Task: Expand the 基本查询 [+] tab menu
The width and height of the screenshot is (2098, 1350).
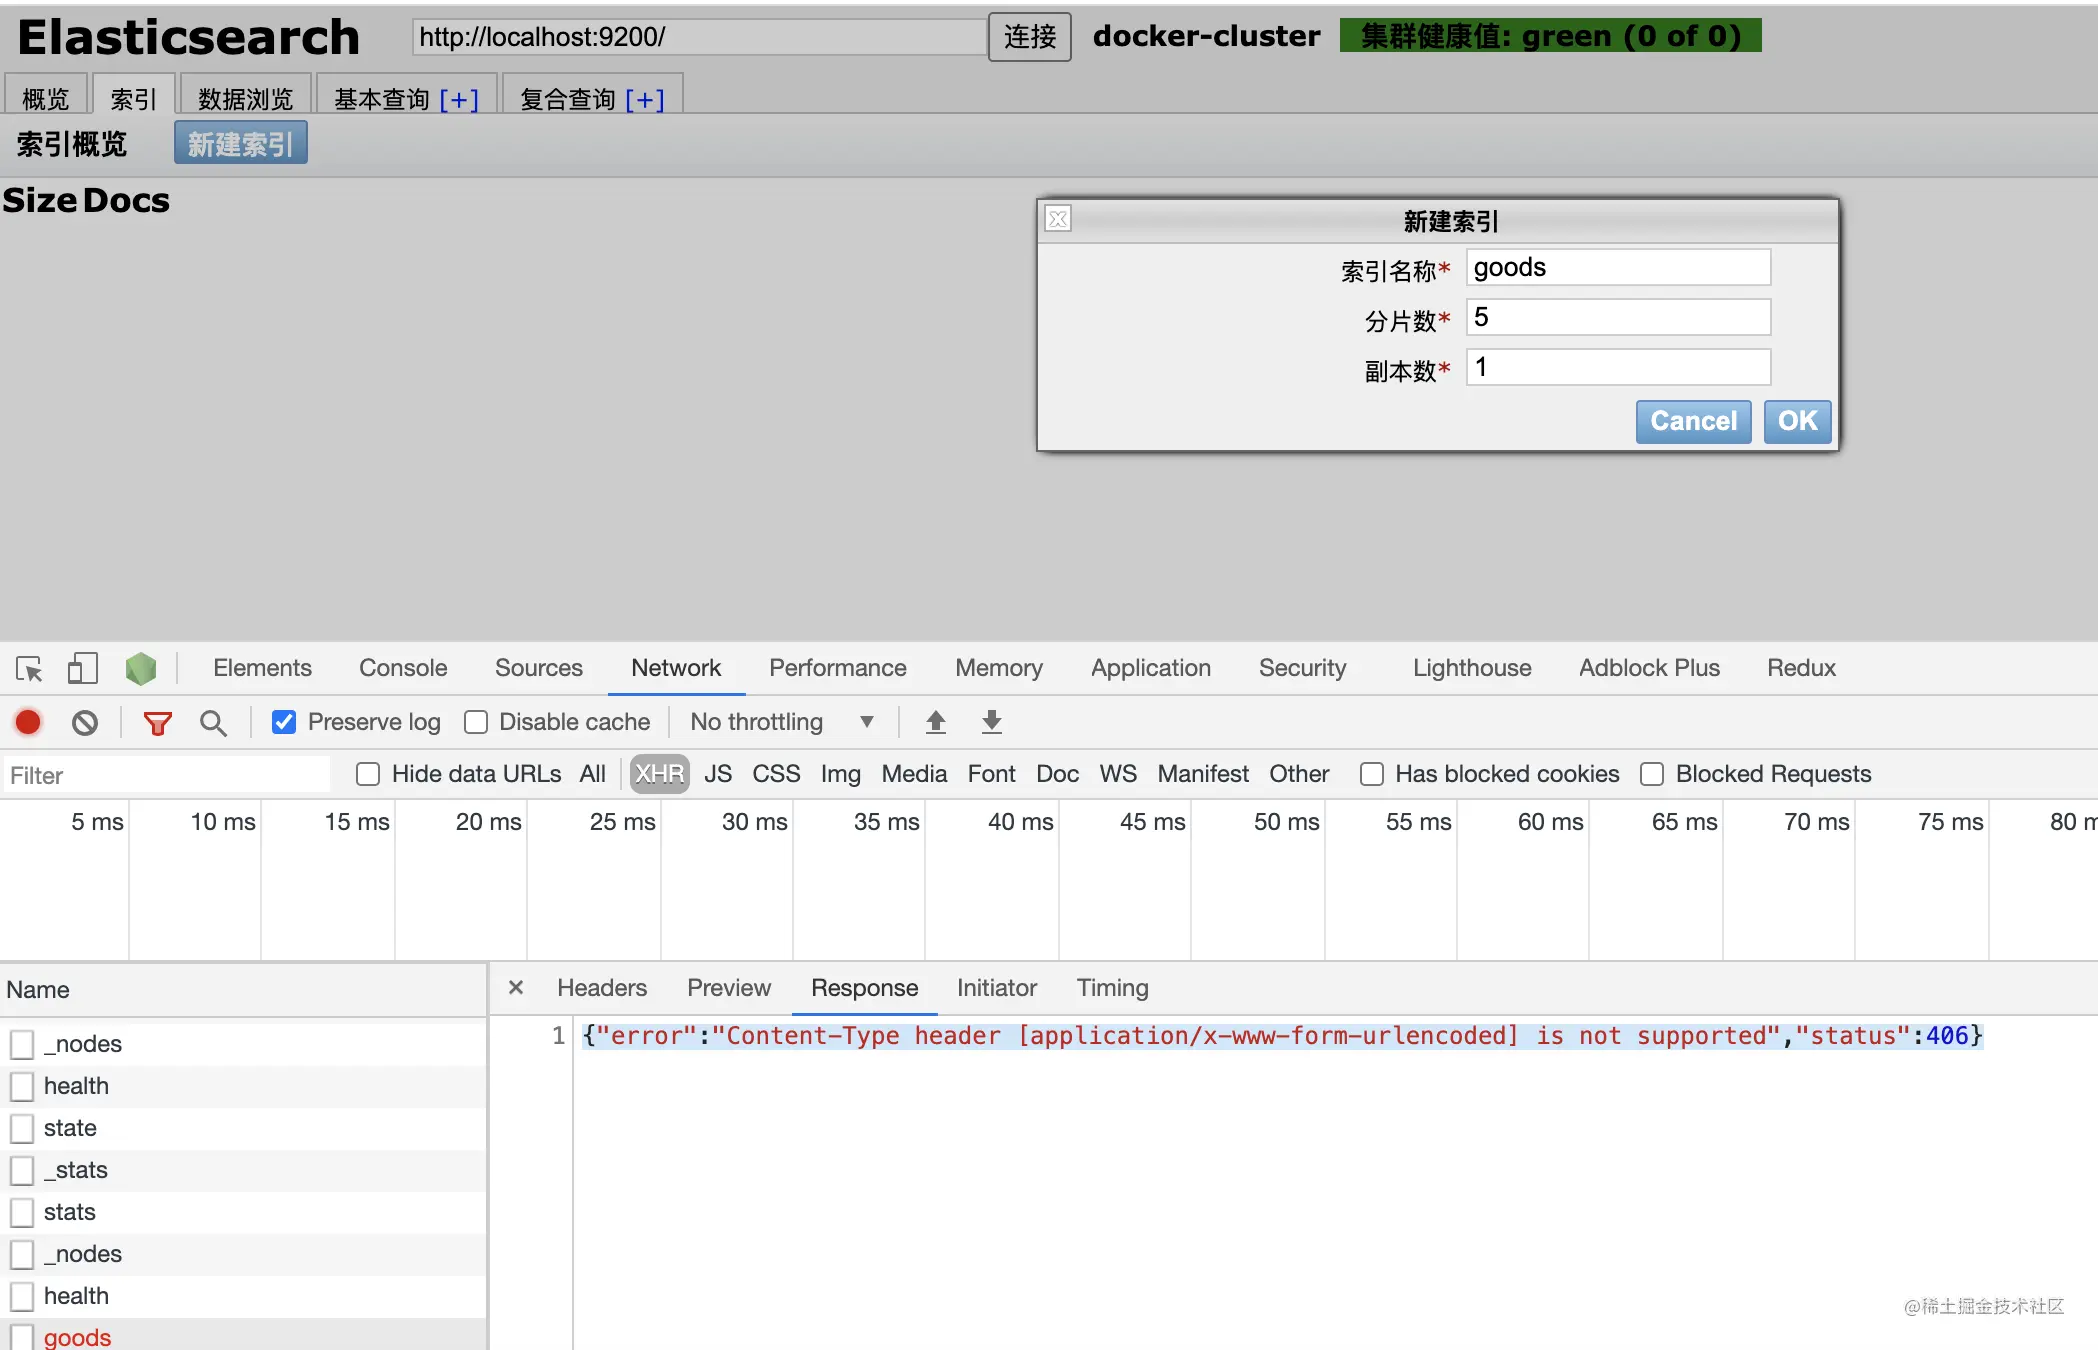Action: [407, 98]
